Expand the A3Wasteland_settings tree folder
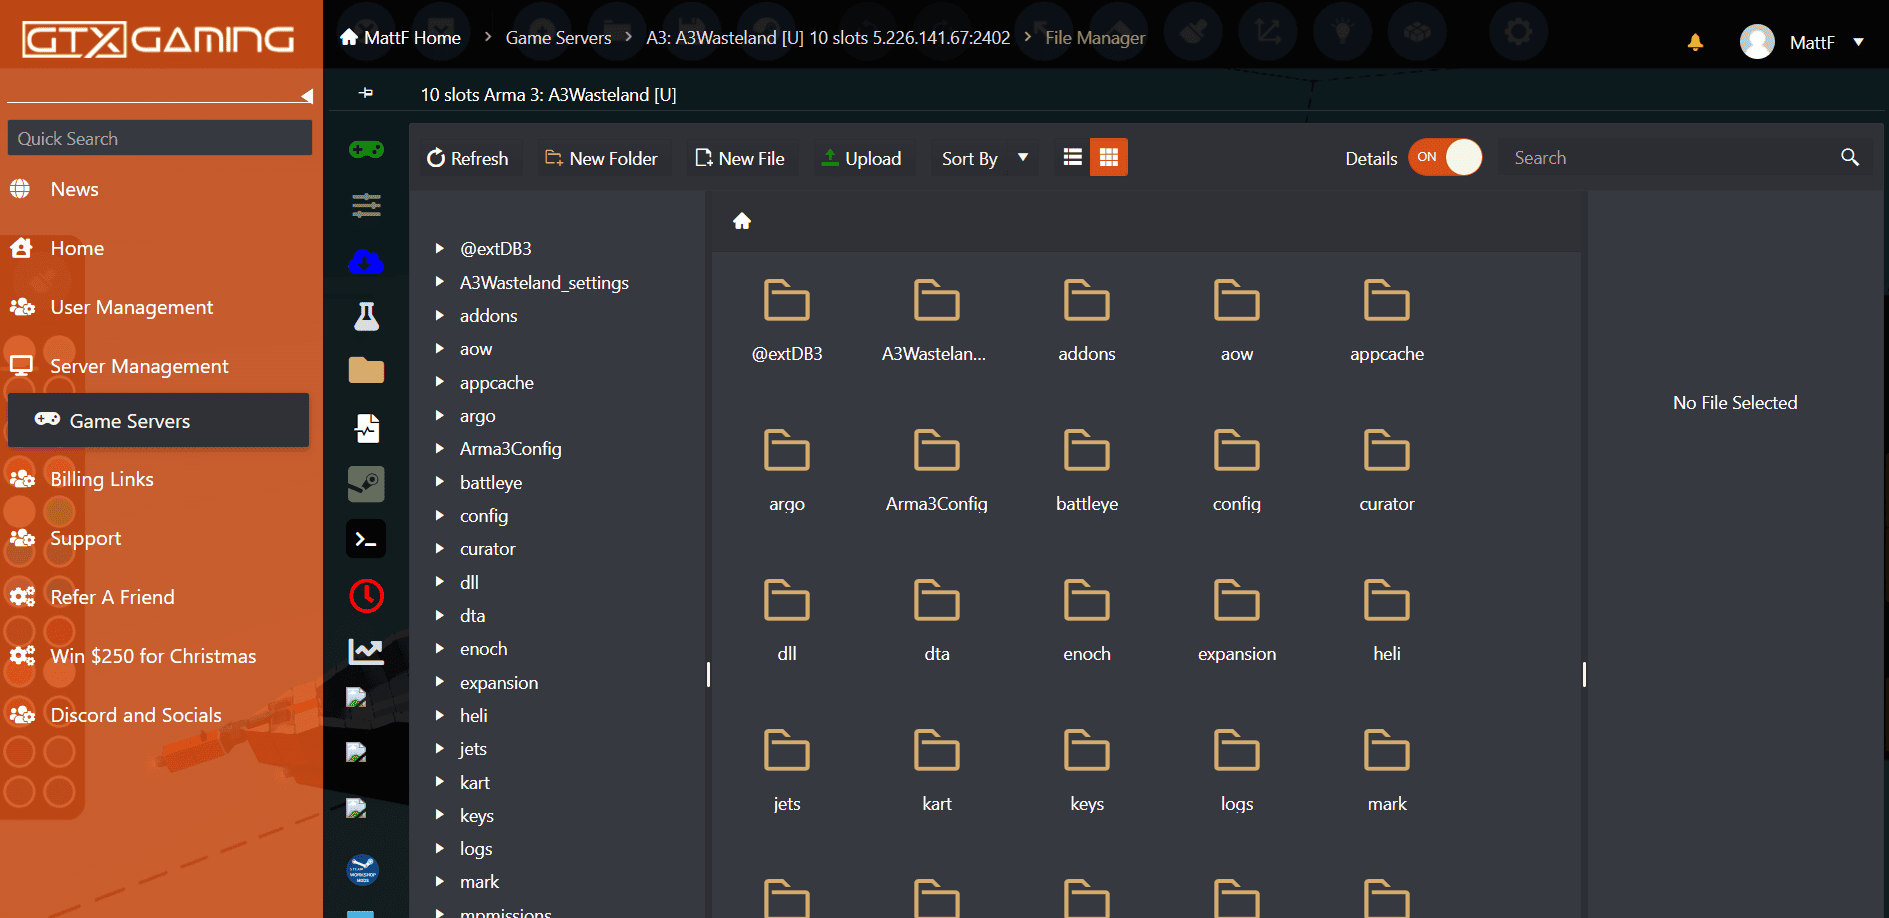 [439, 283]
